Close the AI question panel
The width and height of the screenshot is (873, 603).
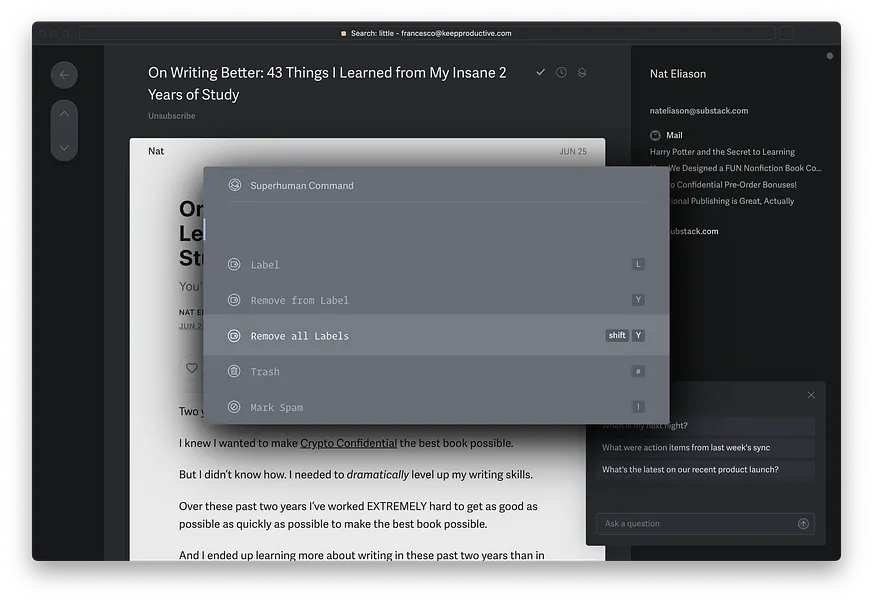click(811, 395)
